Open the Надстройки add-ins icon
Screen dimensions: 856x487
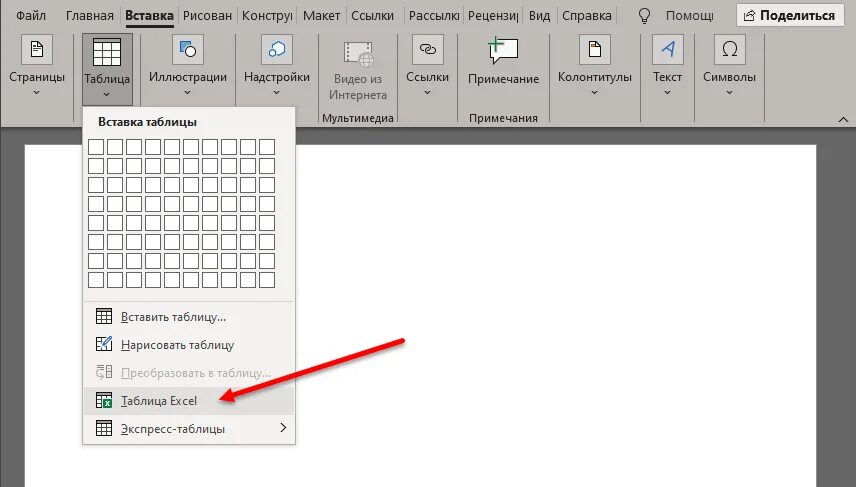(x=277, y=50)
